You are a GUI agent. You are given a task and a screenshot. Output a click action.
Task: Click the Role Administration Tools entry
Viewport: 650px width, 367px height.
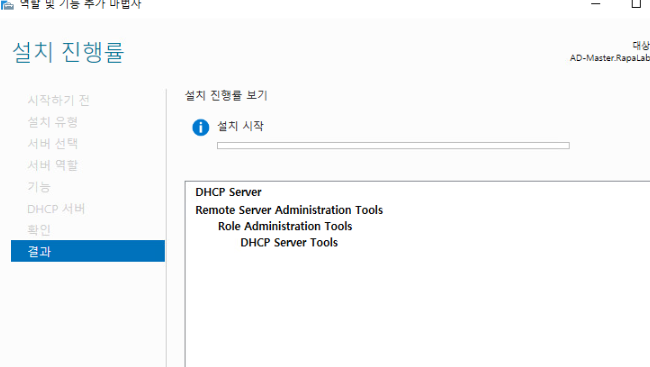[x=285, y=226]
